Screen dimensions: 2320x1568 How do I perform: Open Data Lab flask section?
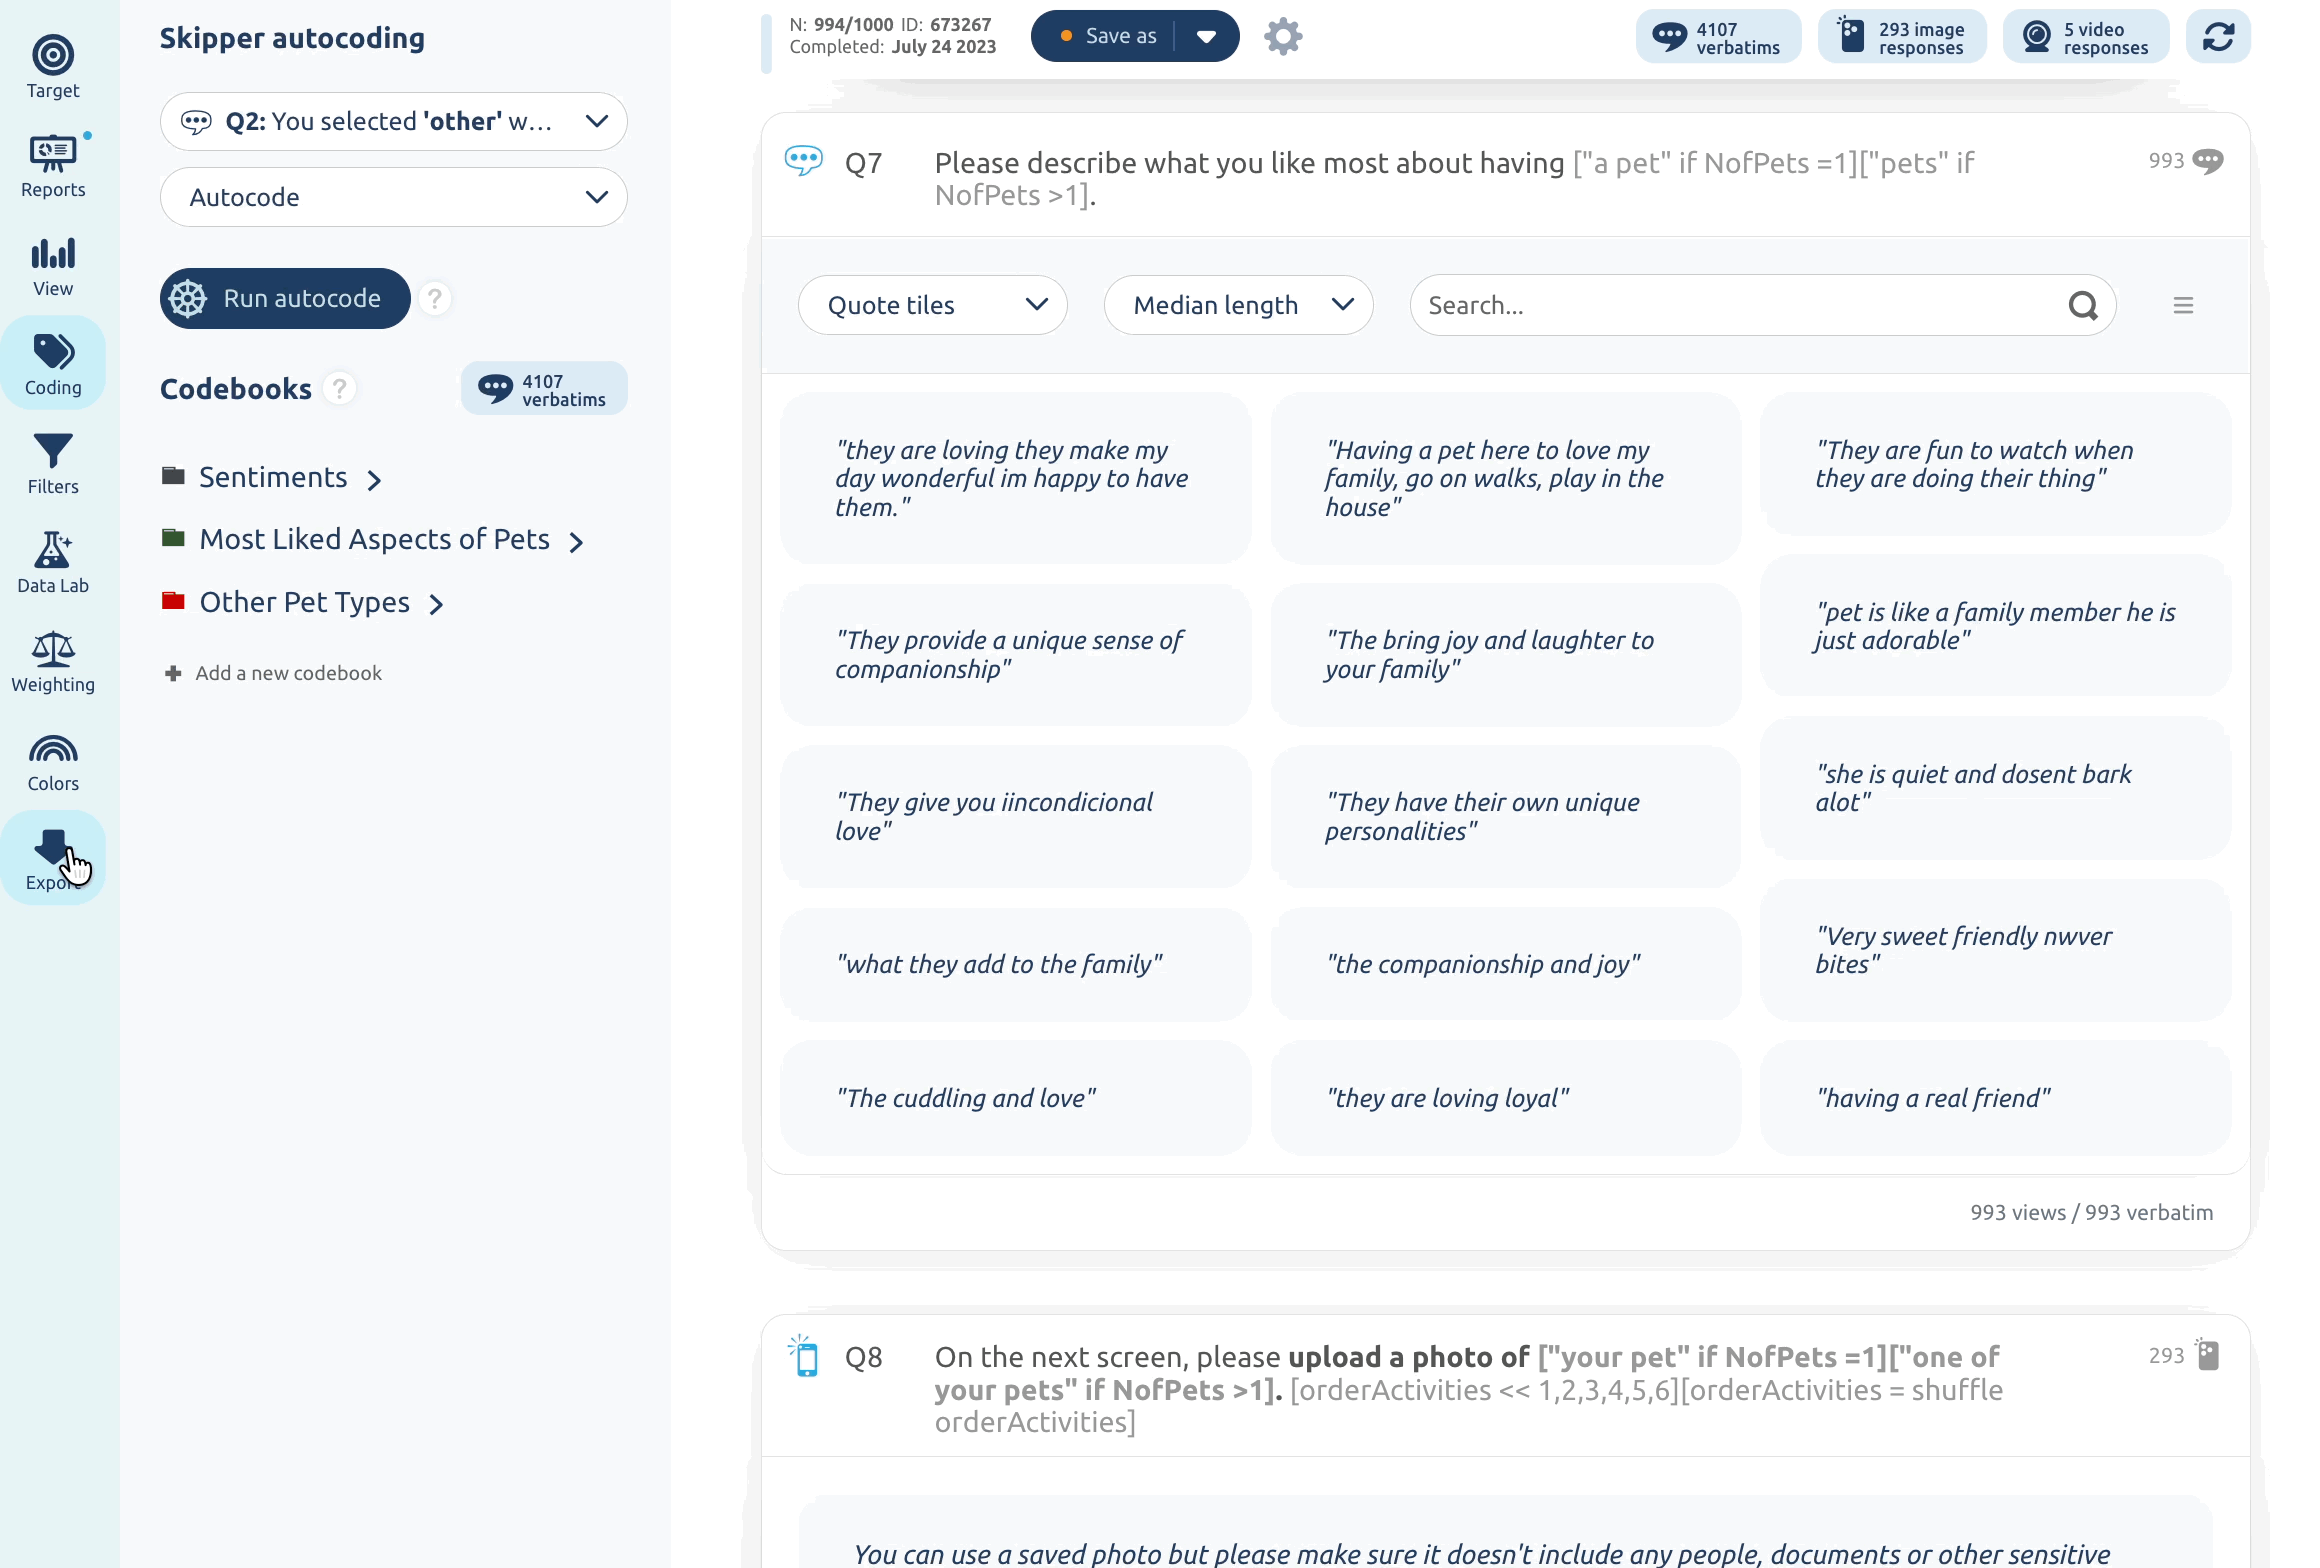tap(53, 562)
